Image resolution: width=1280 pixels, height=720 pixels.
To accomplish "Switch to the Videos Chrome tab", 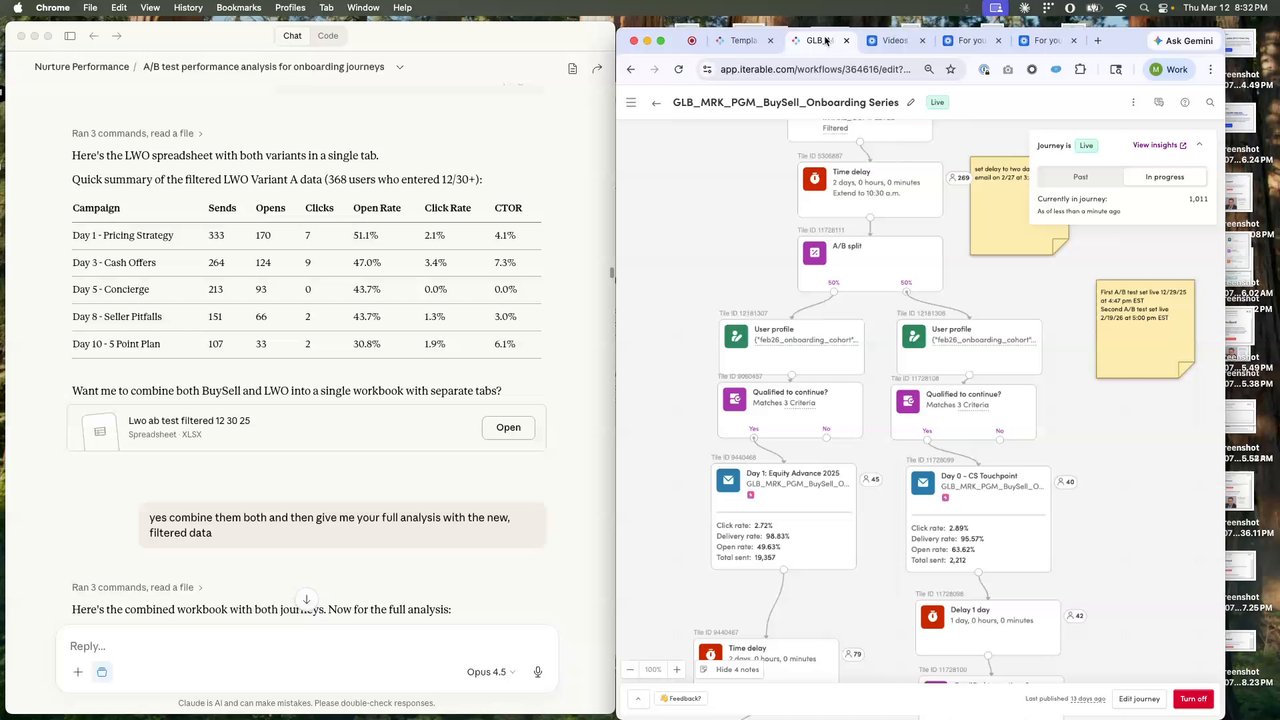I will point(894,41).
